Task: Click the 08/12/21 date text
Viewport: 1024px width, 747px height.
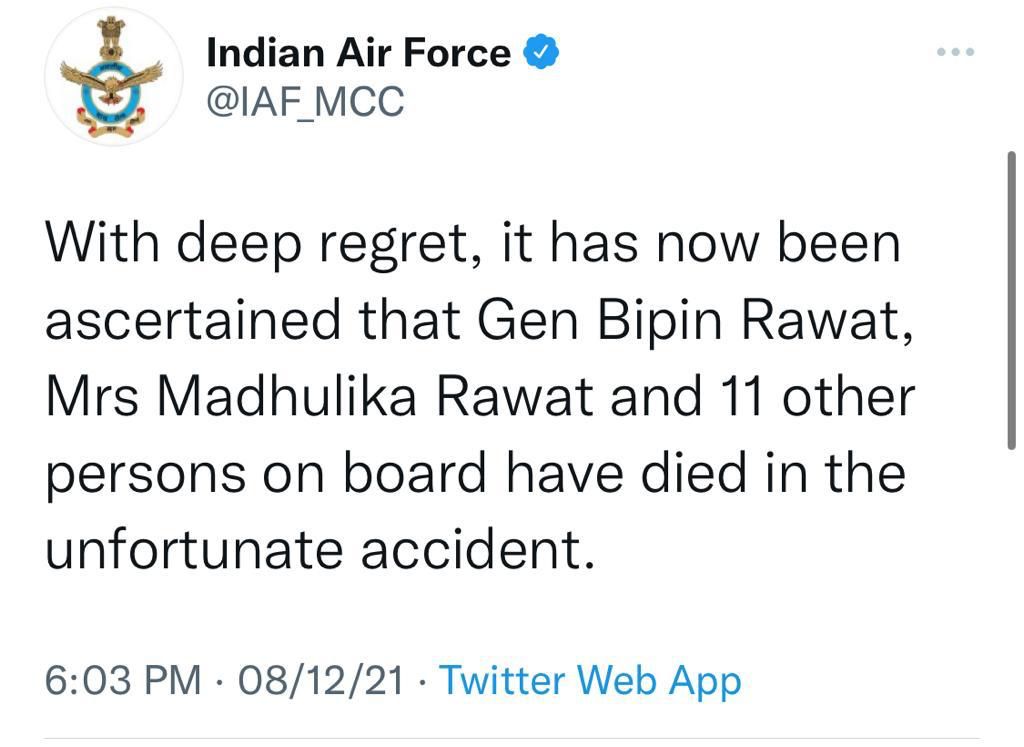Action: tap(321, 682)
